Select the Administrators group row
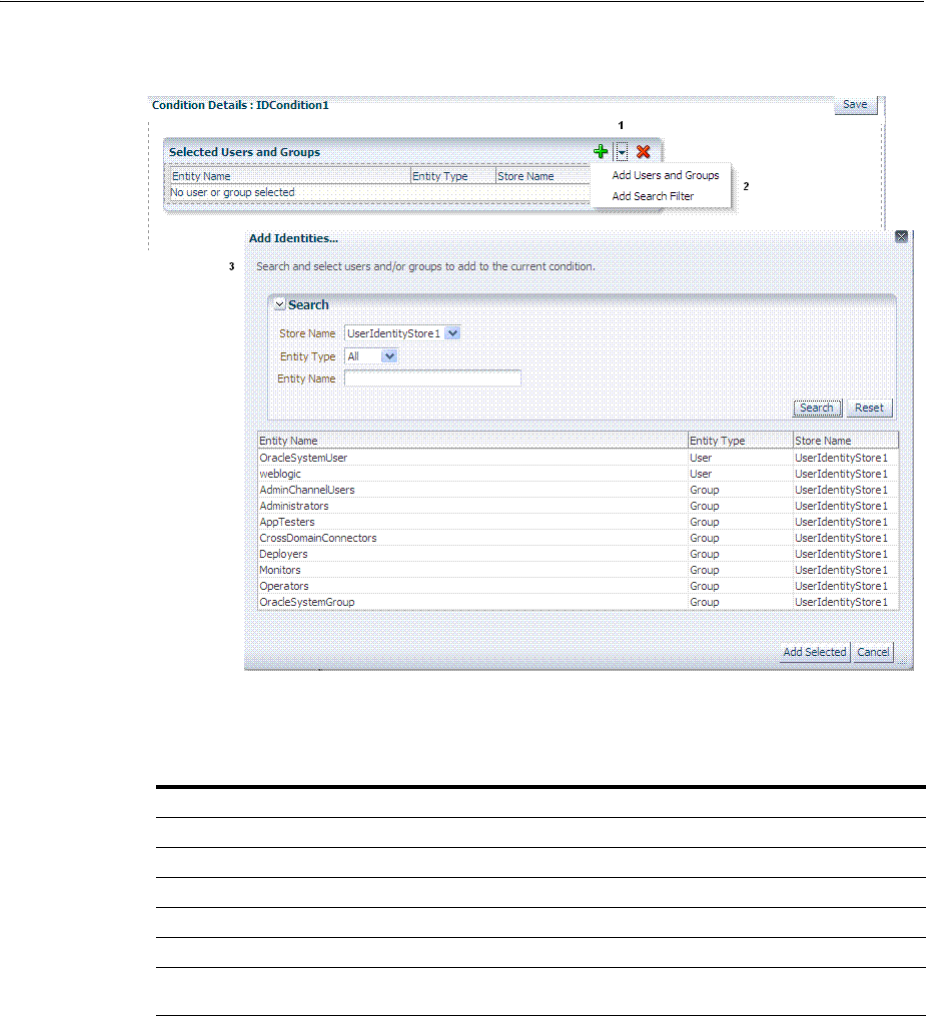This screenshot has width=926, height=1016. (578, 505)
